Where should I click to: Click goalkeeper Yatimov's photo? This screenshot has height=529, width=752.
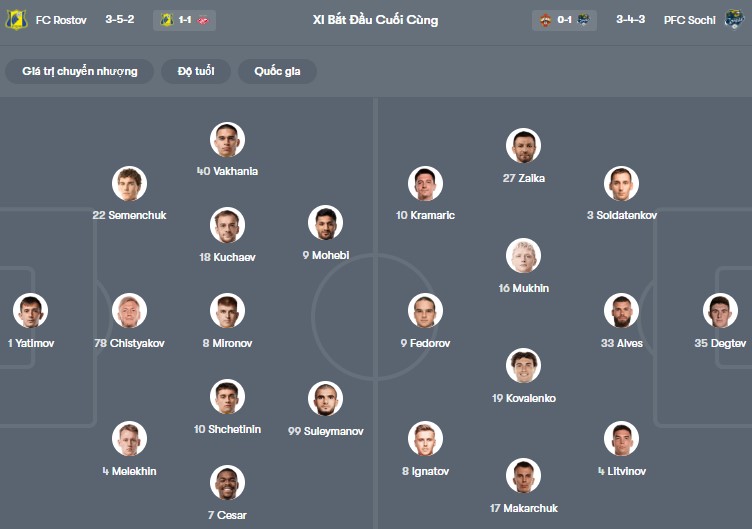point(29,311)
